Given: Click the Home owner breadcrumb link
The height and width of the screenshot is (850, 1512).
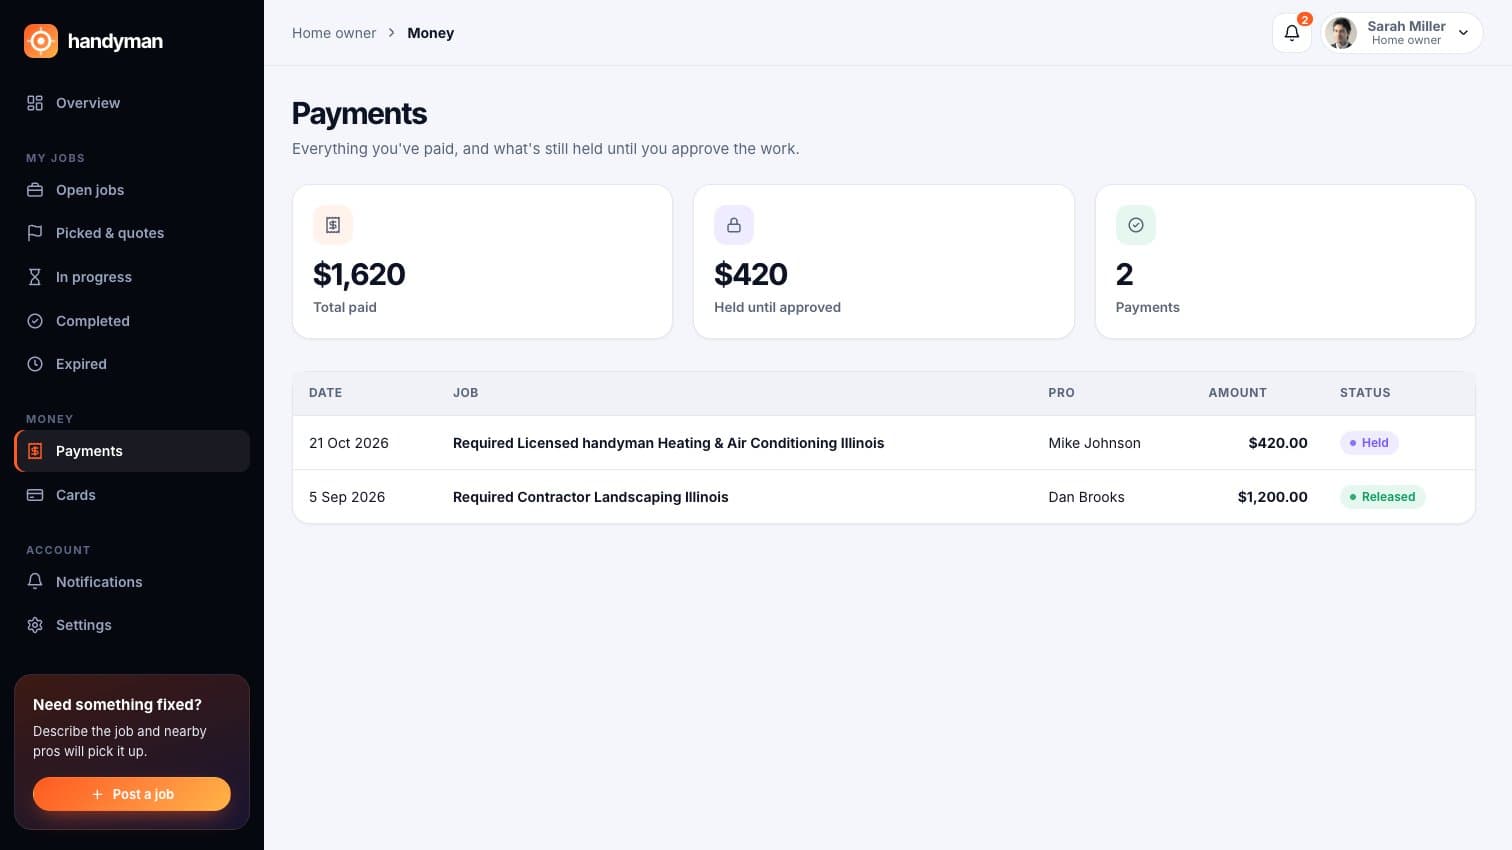Looking at the screenshot, I should pos(334,33).
